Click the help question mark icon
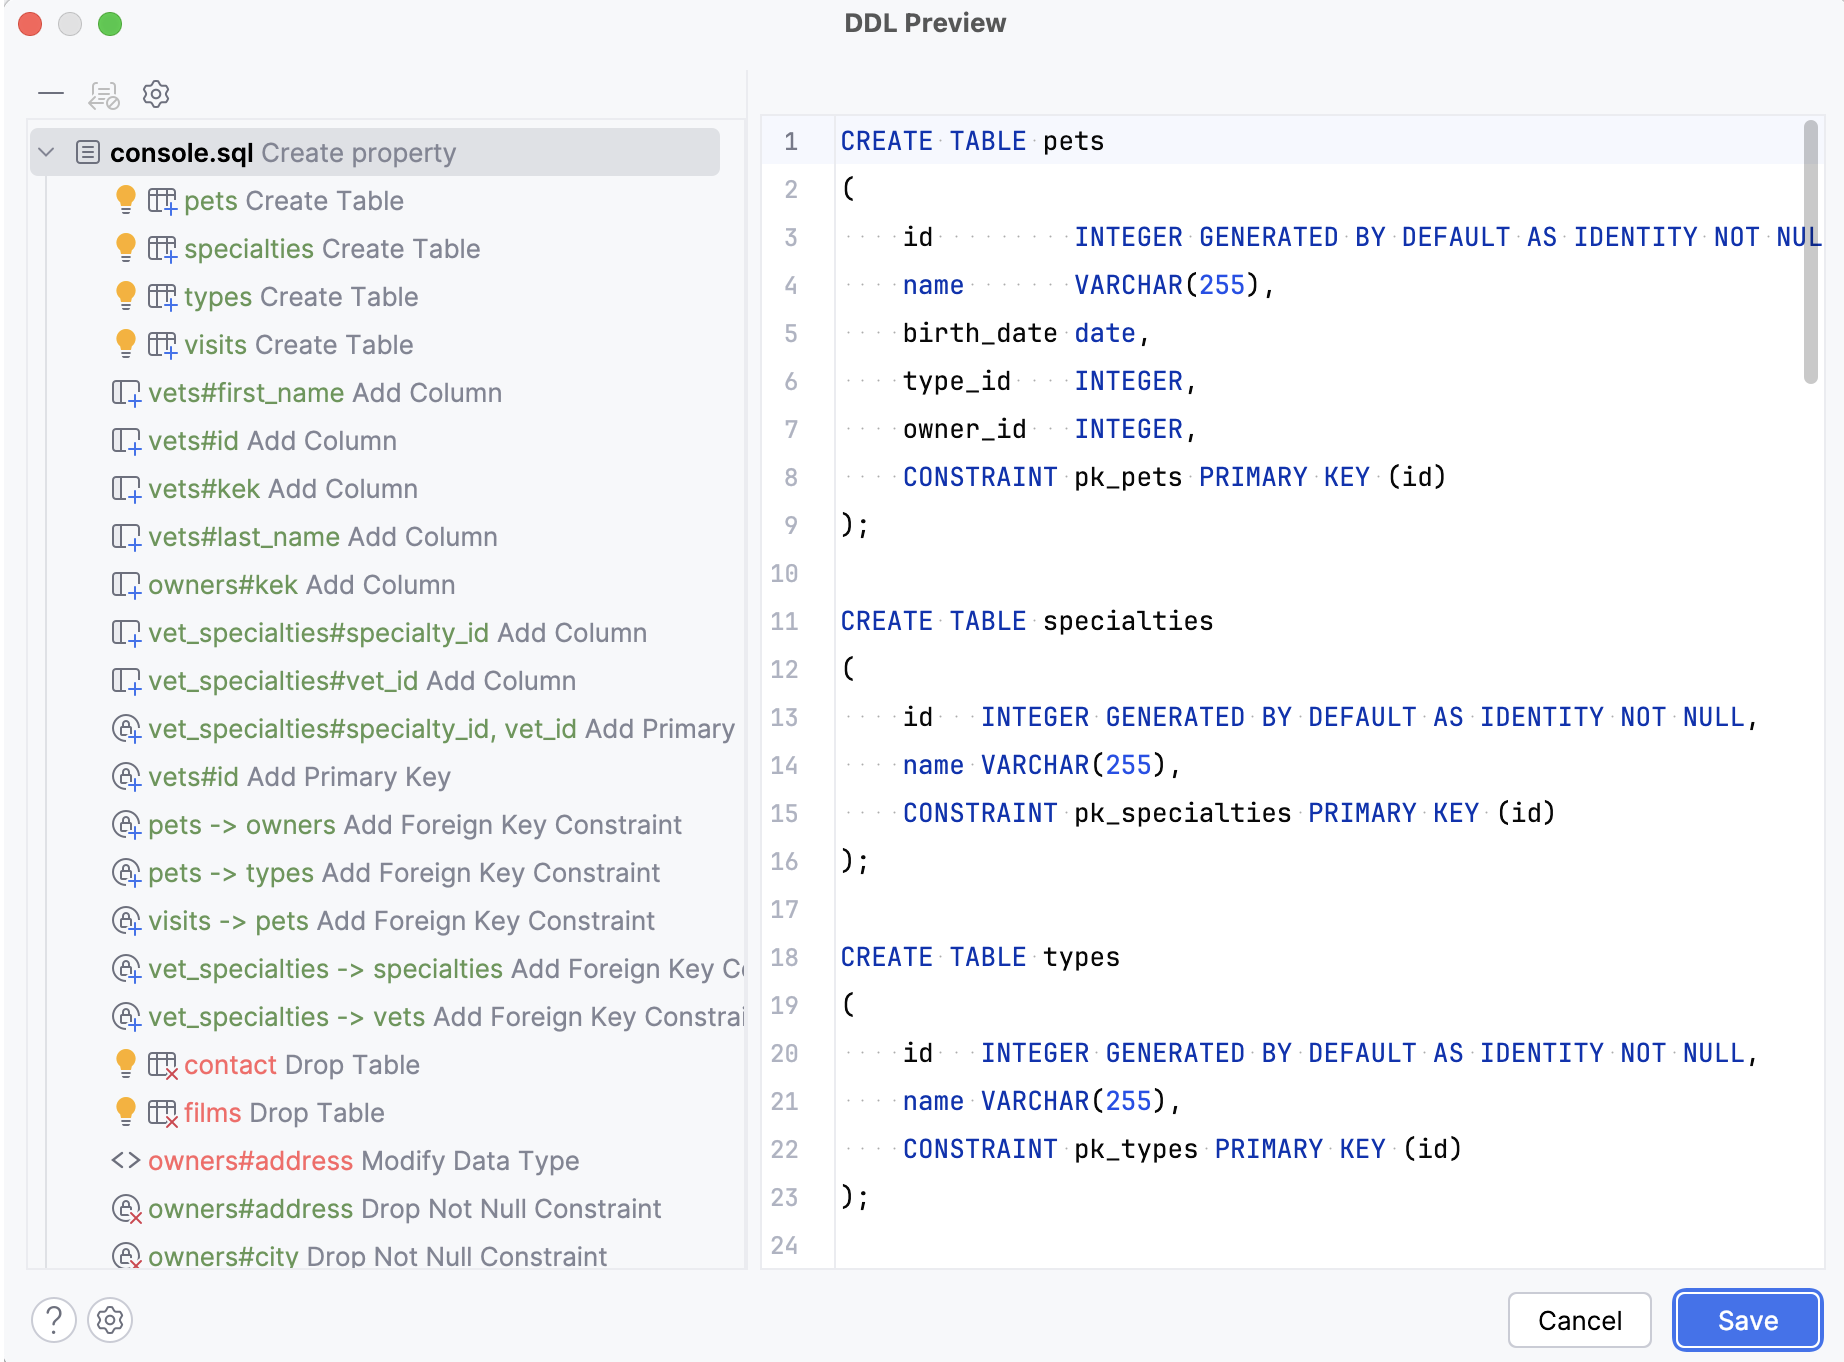The height and width of the screenshot is (1362, 1844). pos(55,1320)
